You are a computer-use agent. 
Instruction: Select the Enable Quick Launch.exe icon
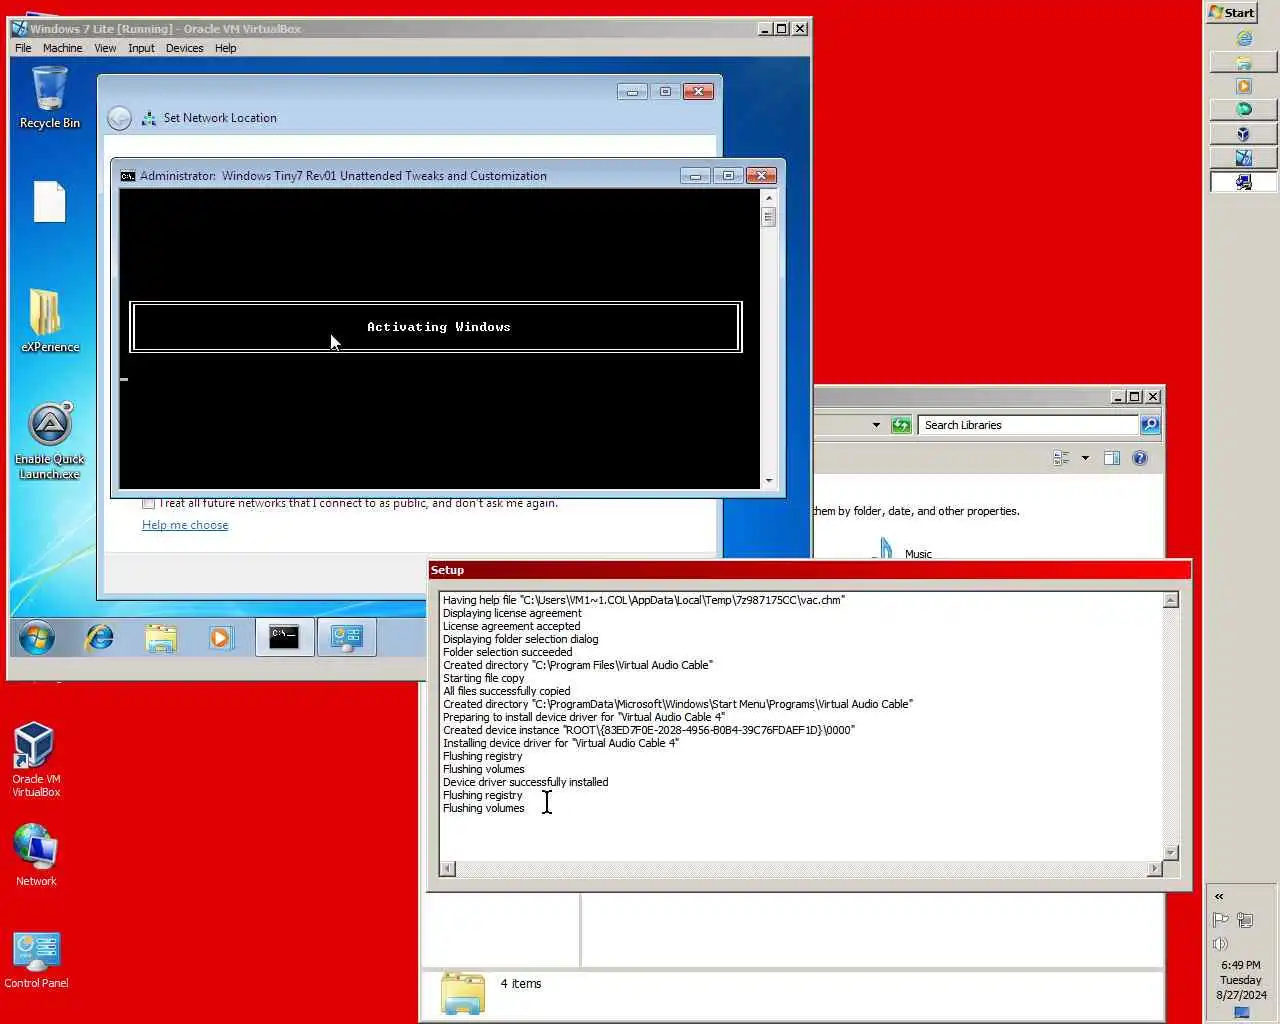50,441
